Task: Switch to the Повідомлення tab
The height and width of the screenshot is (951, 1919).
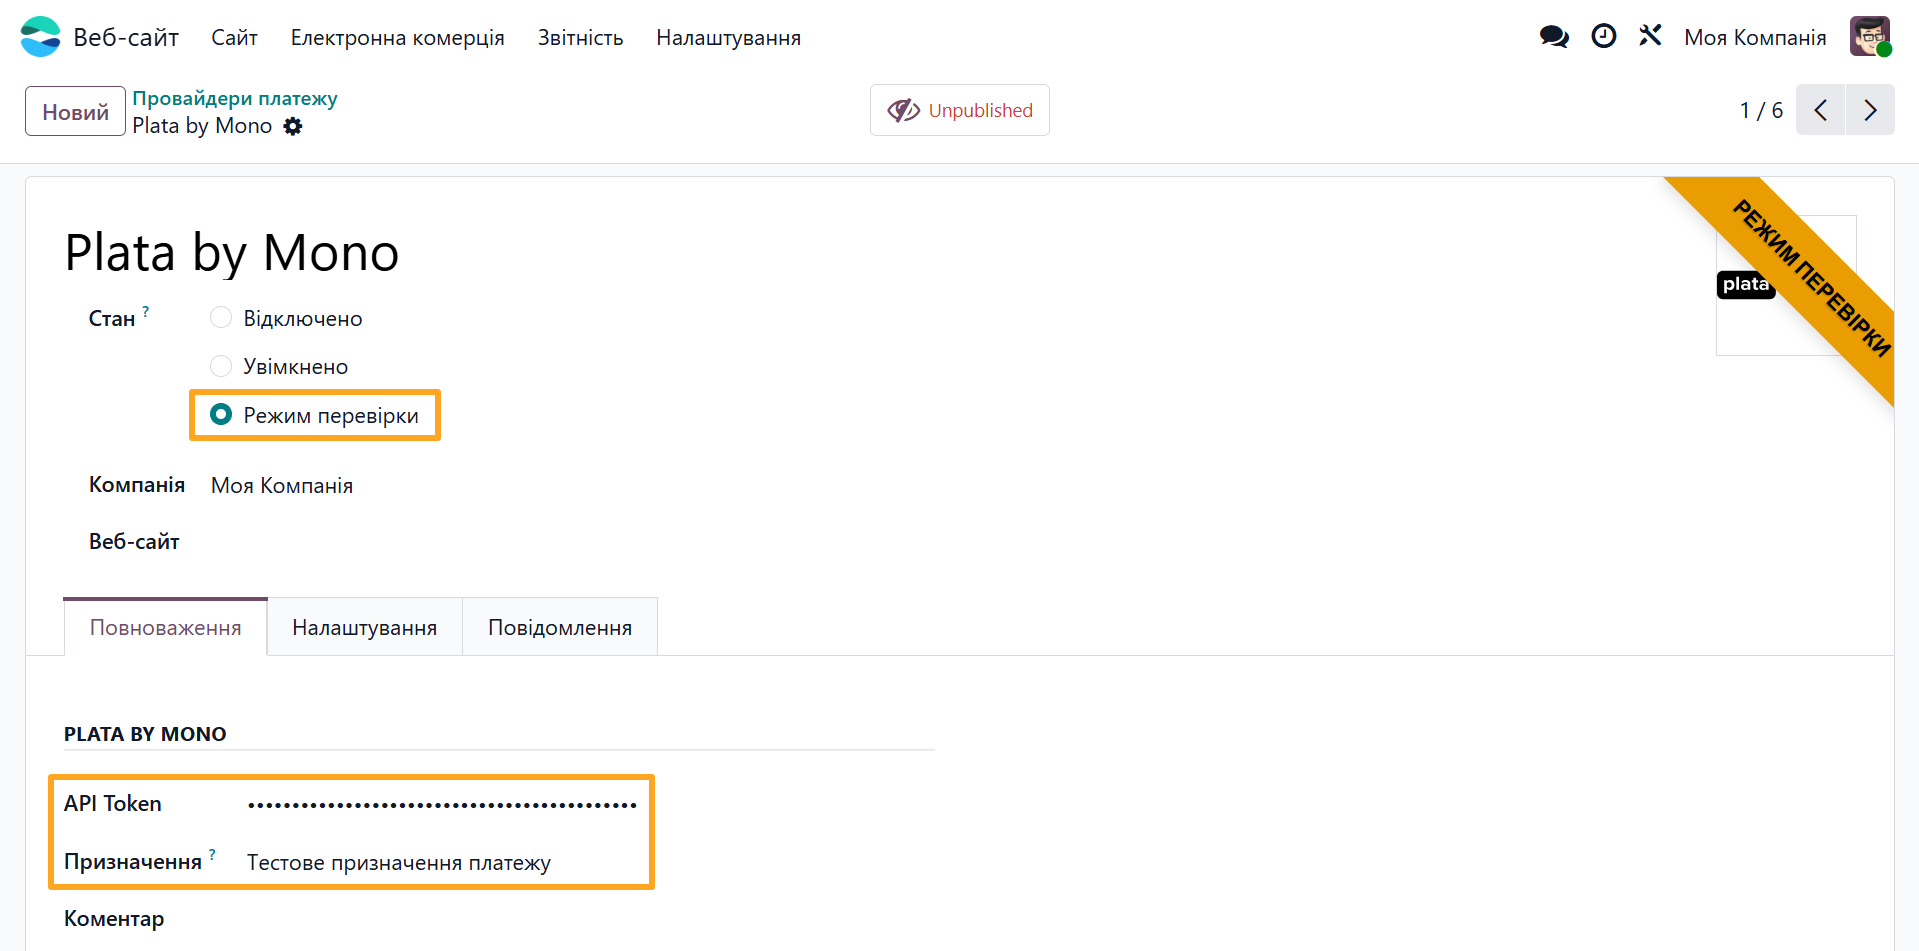Action: (560, 627)
